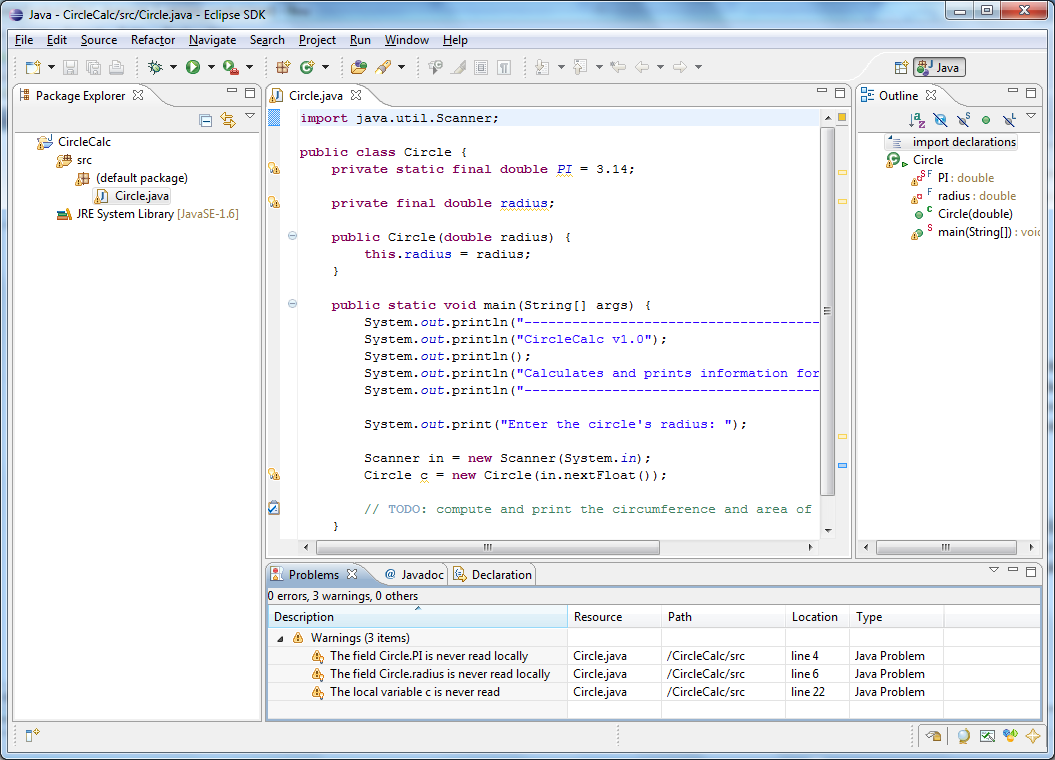Viewport: 1055px width, 760px height.
Task: Toggle Hide Fields in Outline toolbar
Action: tap(940, 120)
